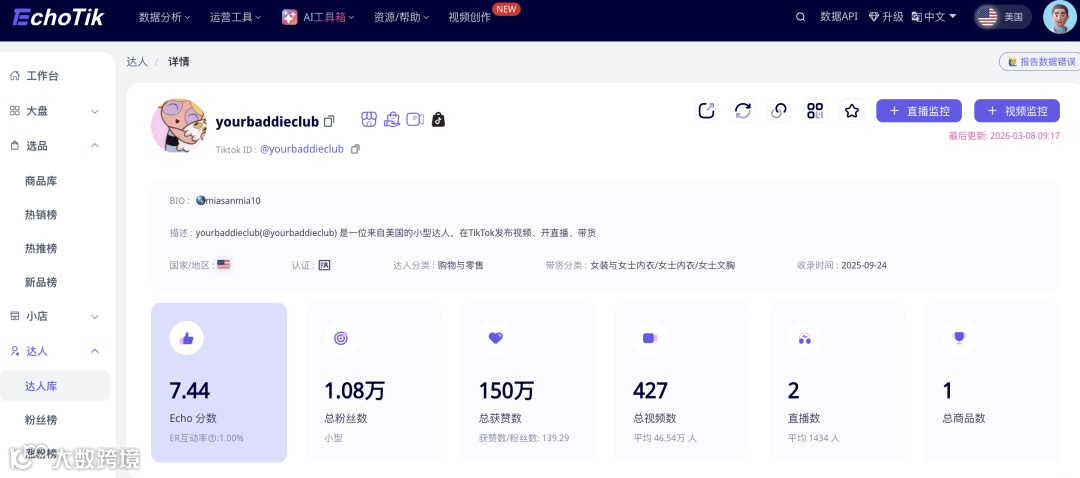Click the target icon on fans card
The image size is (1080, 478).
(x=341, y=338)
